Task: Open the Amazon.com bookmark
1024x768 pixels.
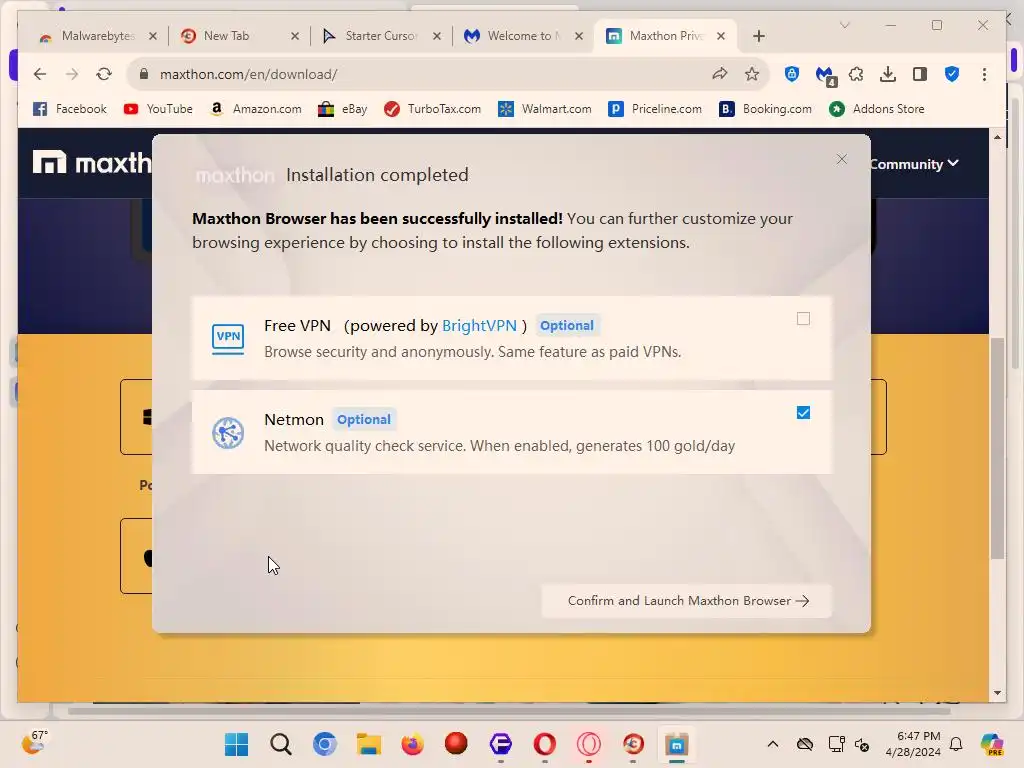Action: pyautogui.click(x=256, y=109)
